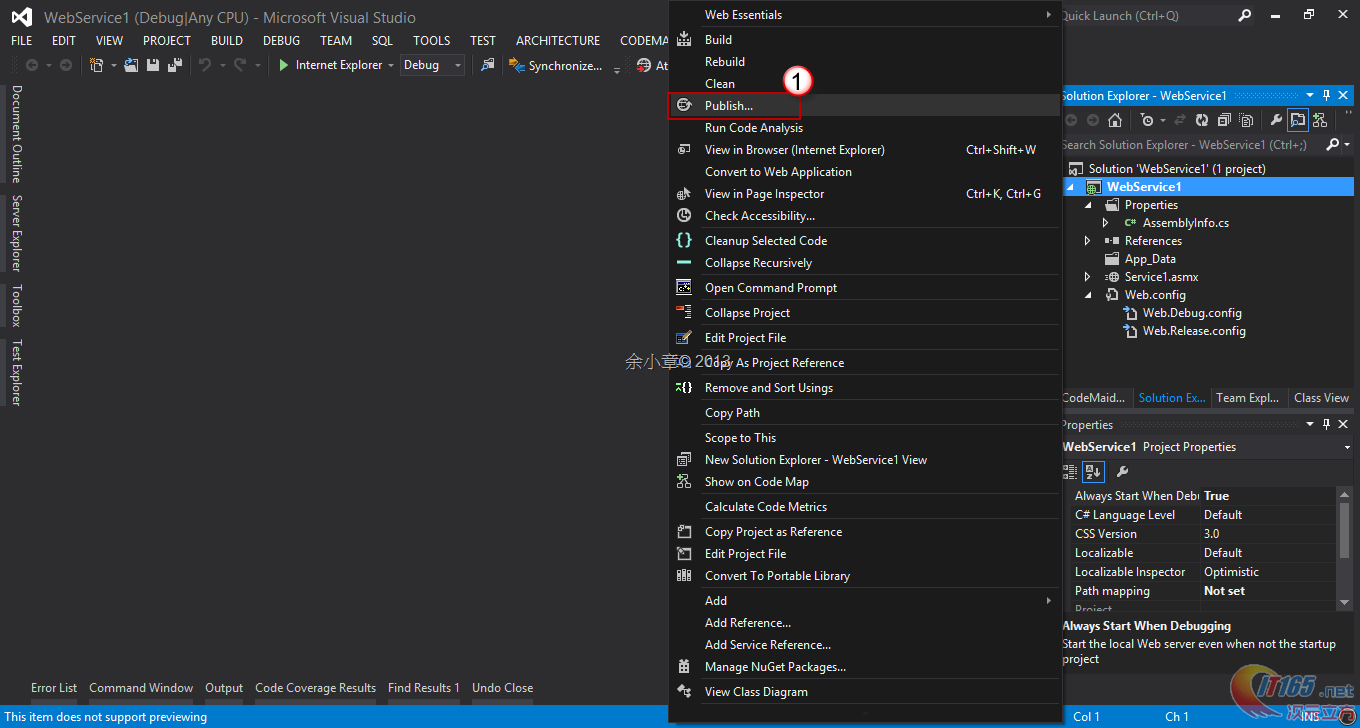Open Properties via wrench icon in Solution Explorer toolbar

(1276, 120)
